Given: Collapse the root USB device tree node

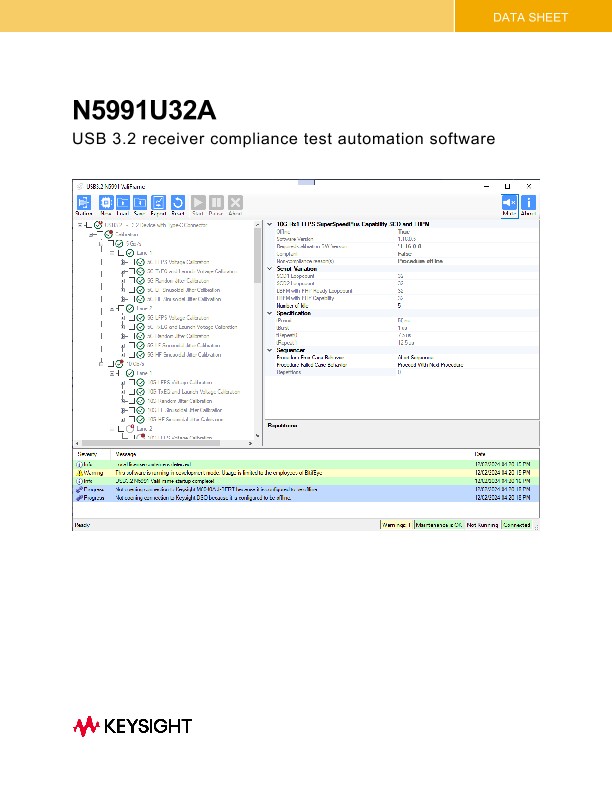Looking at the screenshot, I should 80,225.
